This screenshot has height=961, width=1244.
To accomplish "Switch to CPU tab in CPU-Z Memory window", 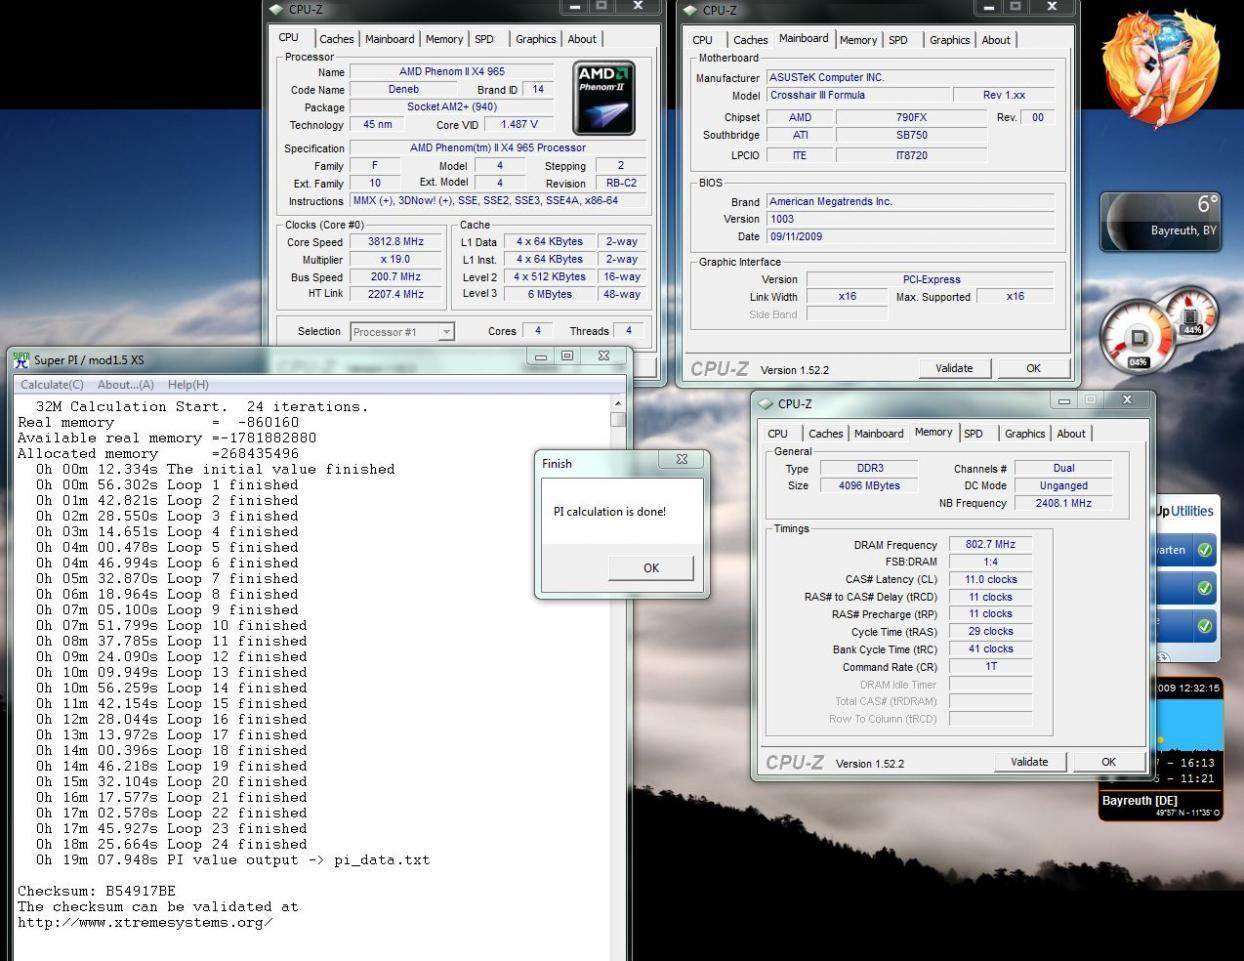I will 778,434.
